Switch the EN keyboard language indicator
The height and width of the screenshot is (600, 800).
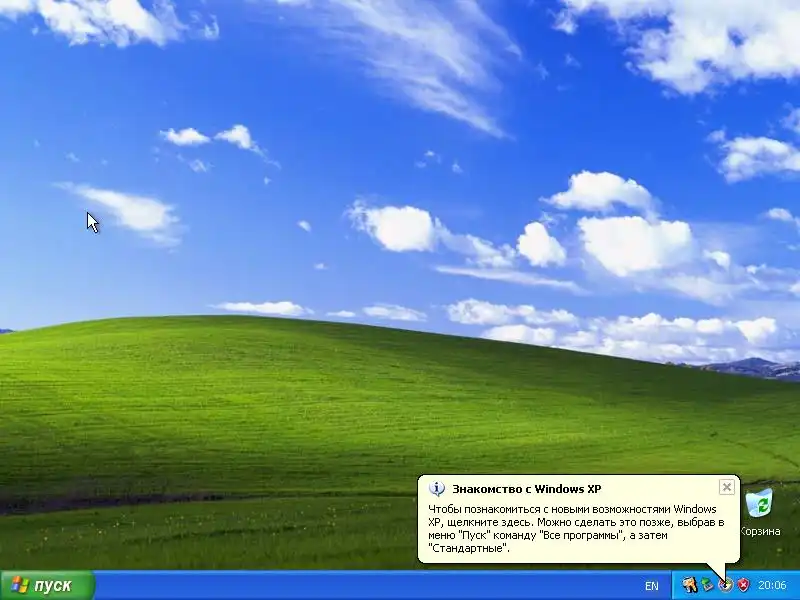coord(652,586)
